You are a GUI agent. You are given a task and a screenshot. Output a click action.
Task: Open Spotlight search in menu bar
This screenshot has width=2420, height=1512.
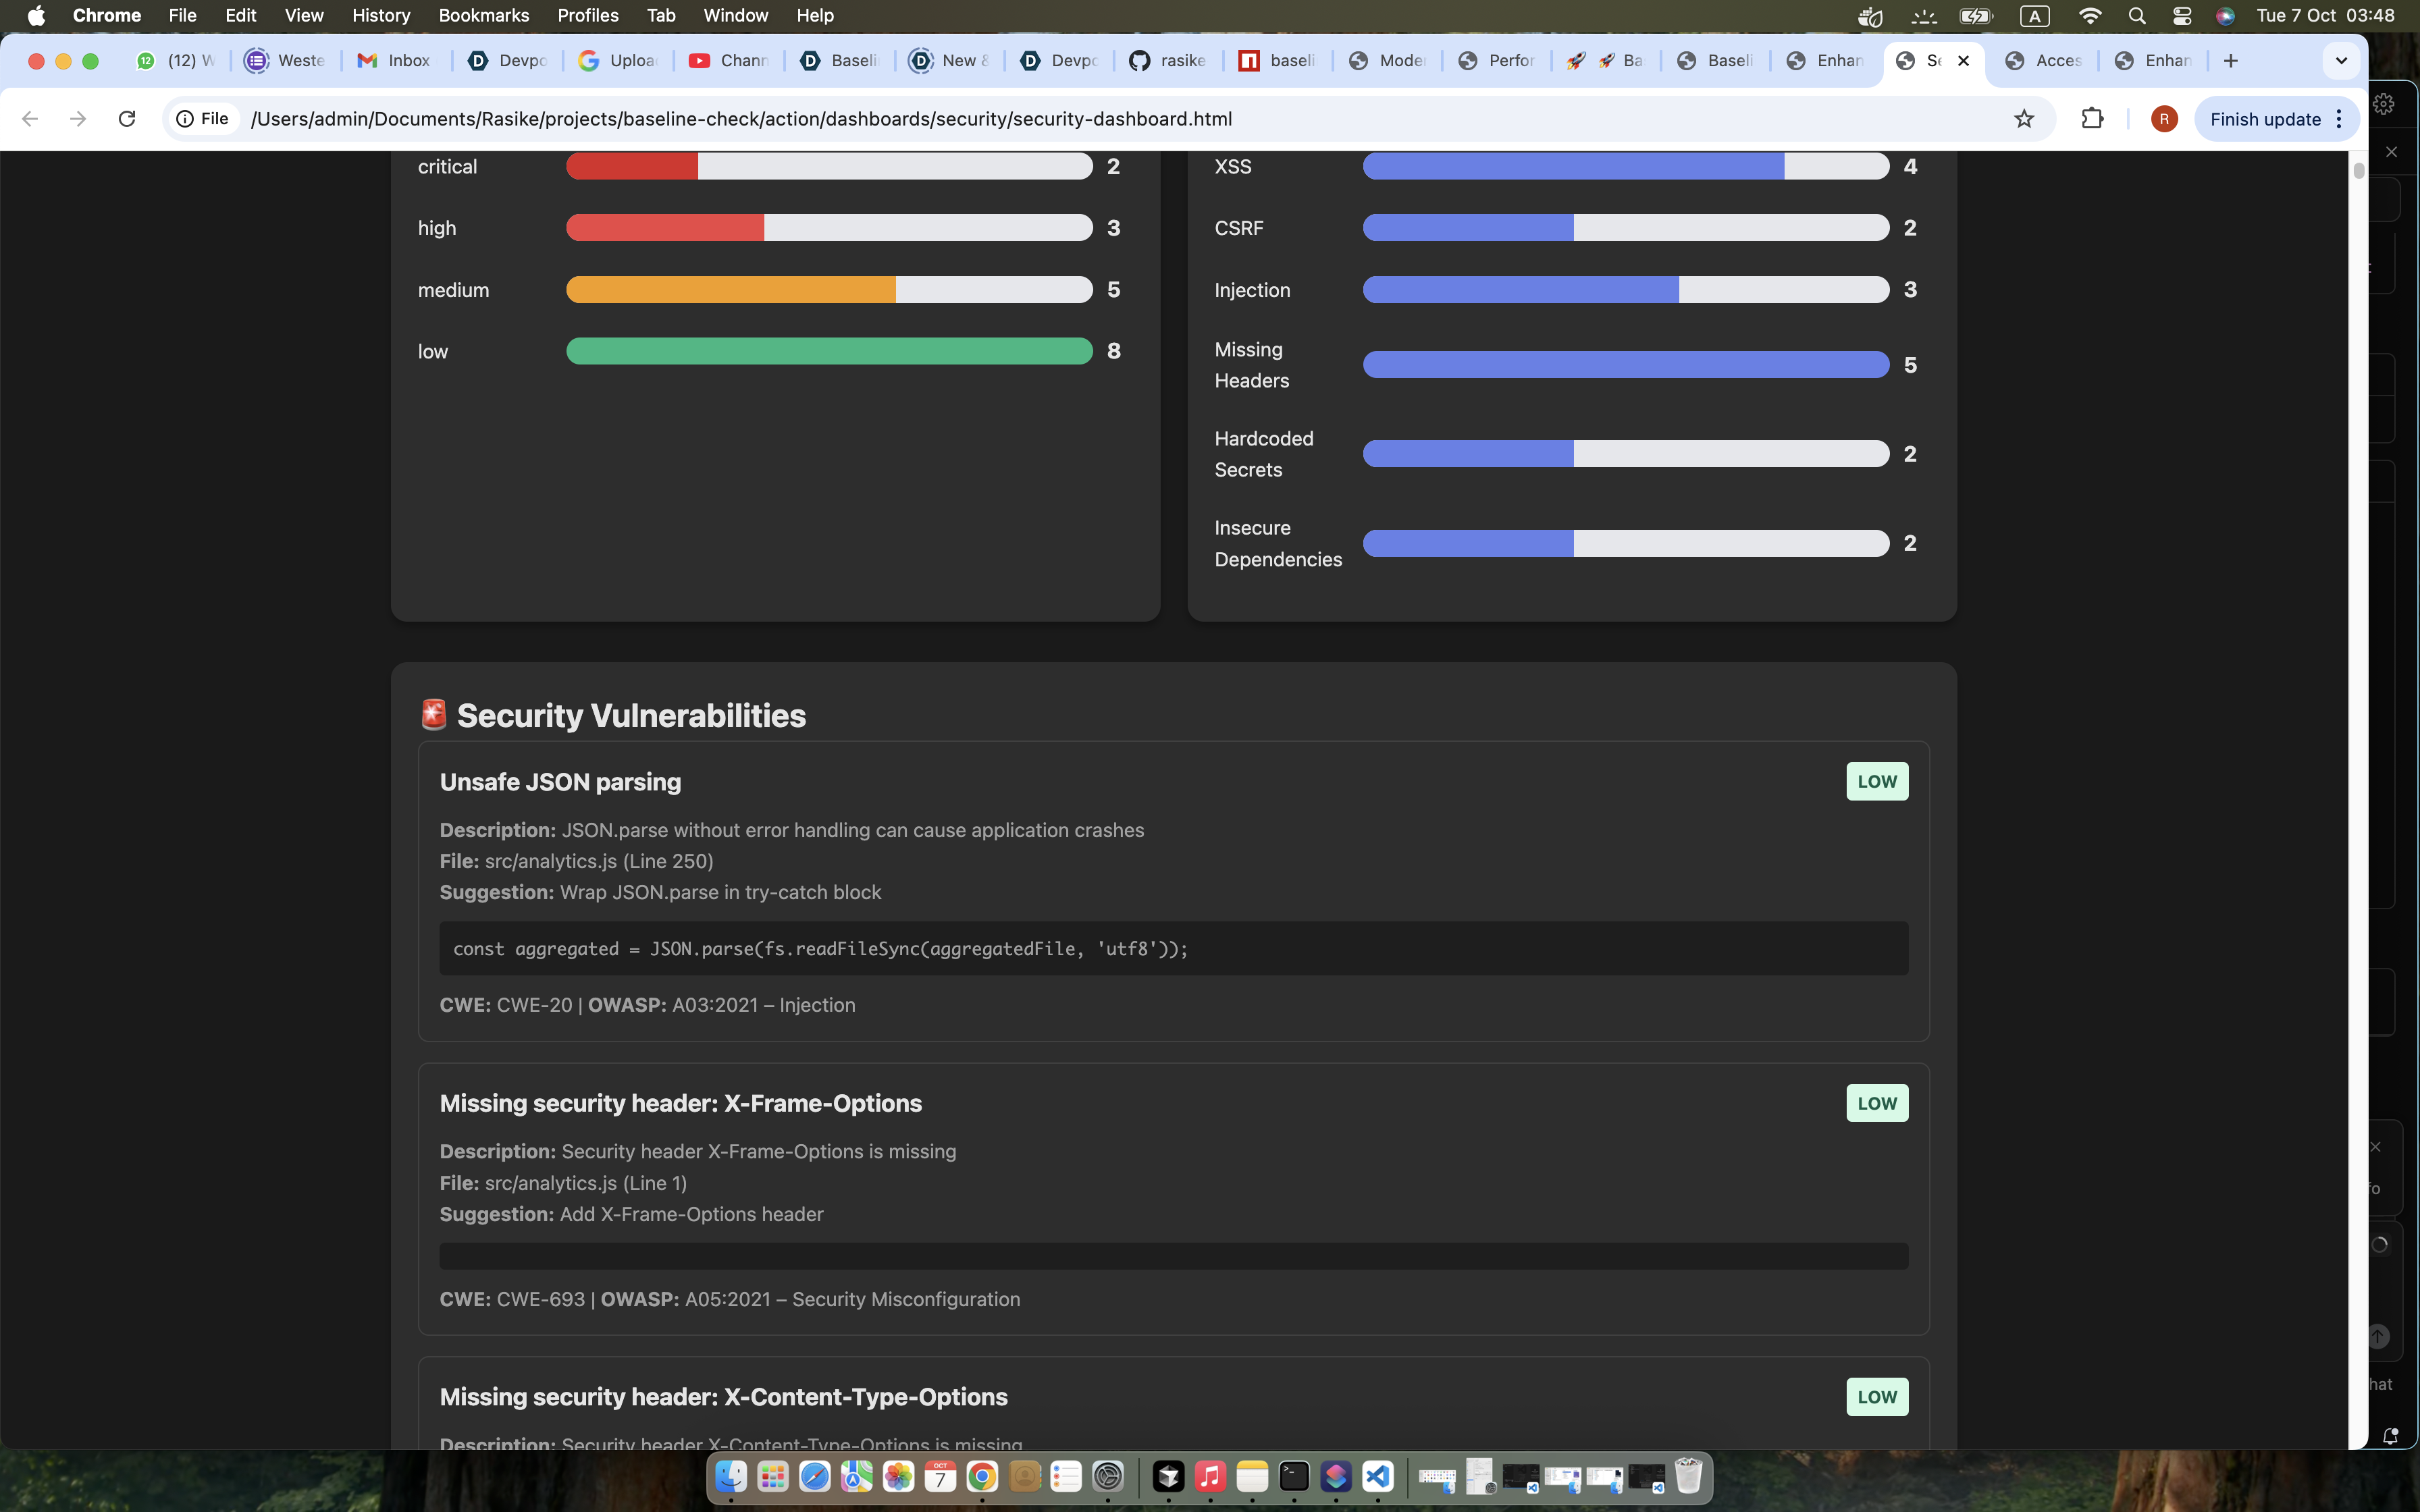coord(2137,15)
